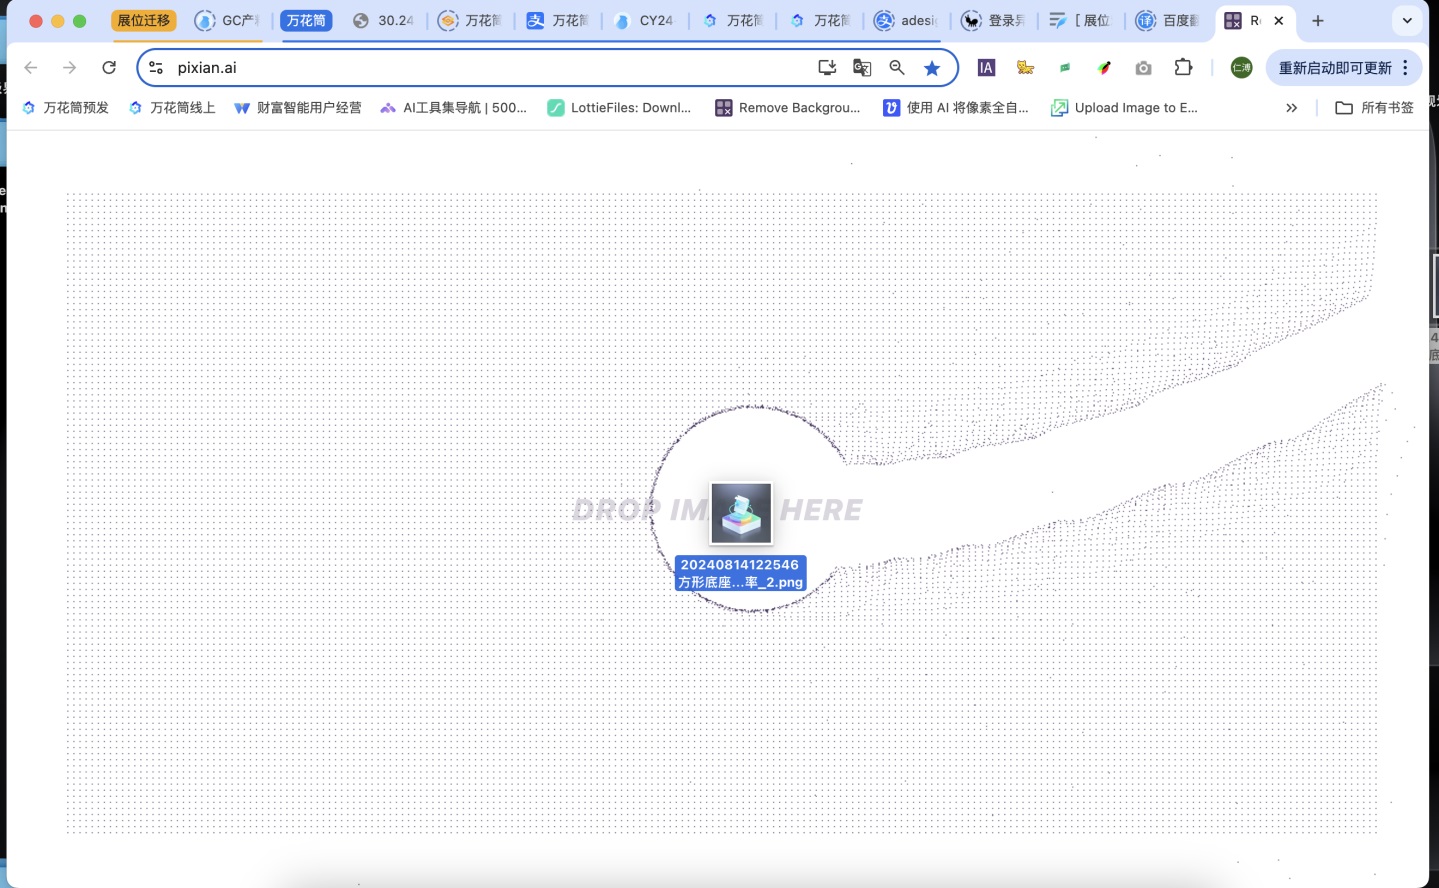Open the LottieFiles bookmark
1439x888 pixels.
pyautogui.click(x=619, y=108)
